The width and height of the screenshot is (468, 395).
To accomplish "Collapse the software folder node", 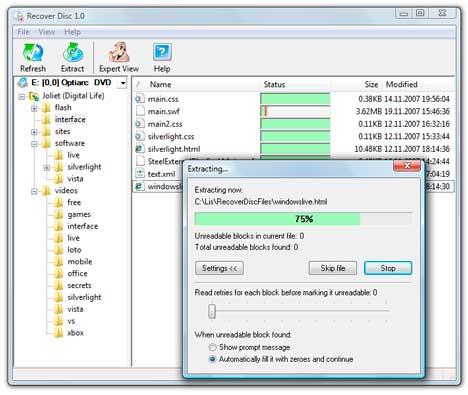I will [x=34, y=144].
